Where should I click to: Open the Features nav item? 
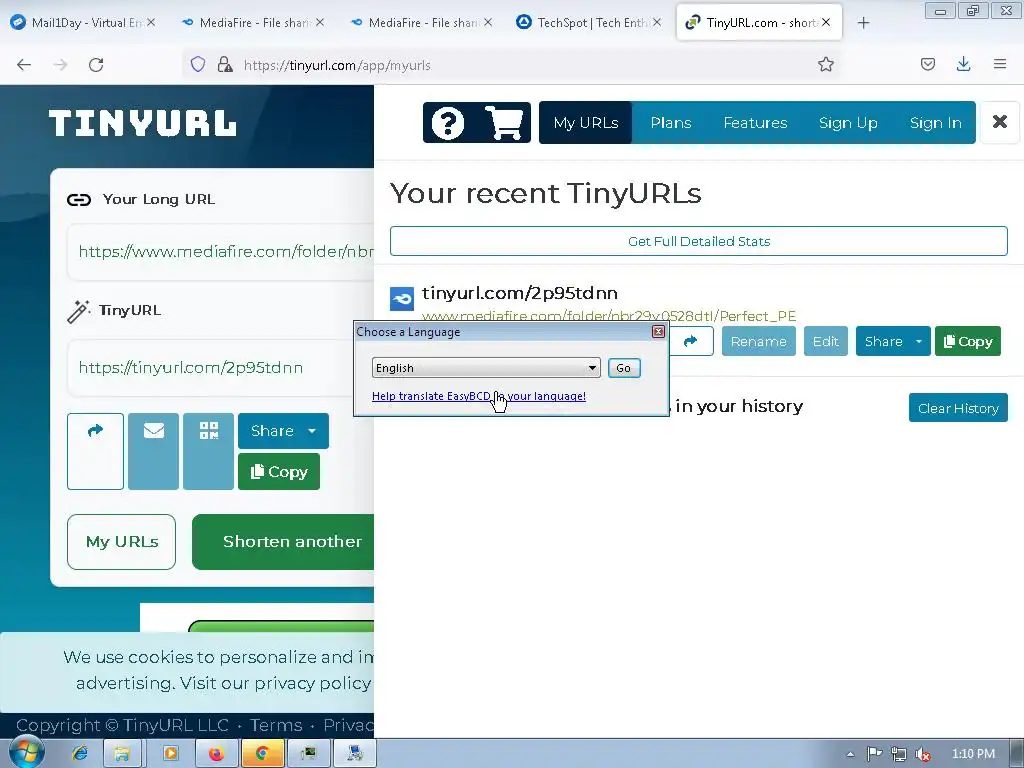755,123
